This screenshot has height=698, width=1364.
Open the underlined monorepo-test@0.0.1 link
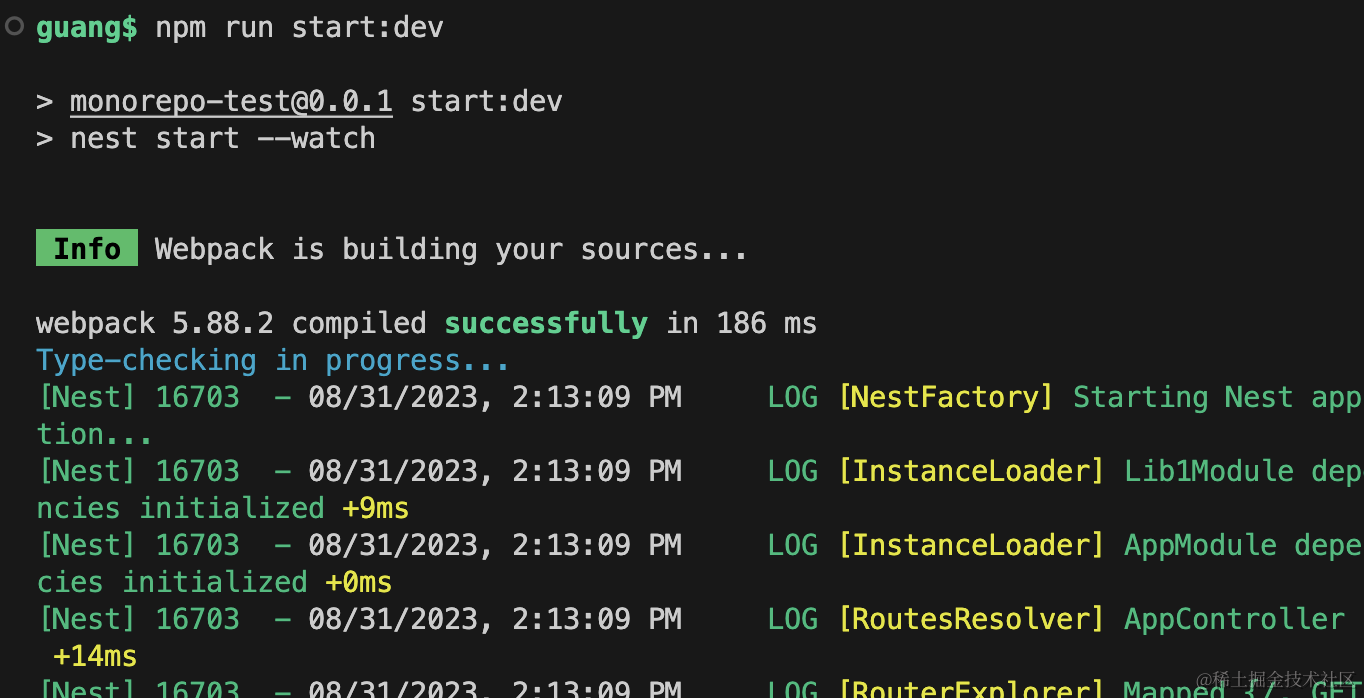(231, 101)
